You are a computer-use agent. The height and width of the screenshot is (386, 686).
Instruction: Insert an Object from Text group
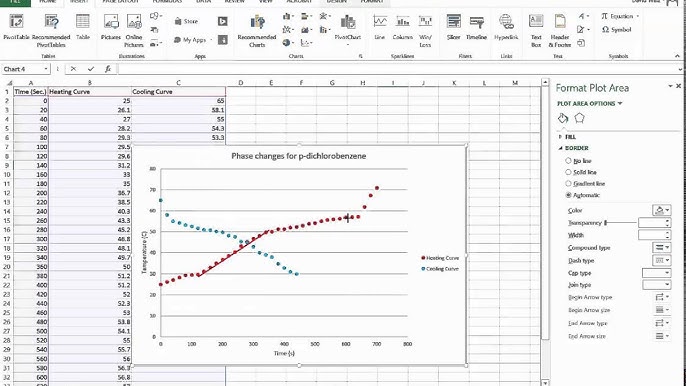[x=581, y=43]
